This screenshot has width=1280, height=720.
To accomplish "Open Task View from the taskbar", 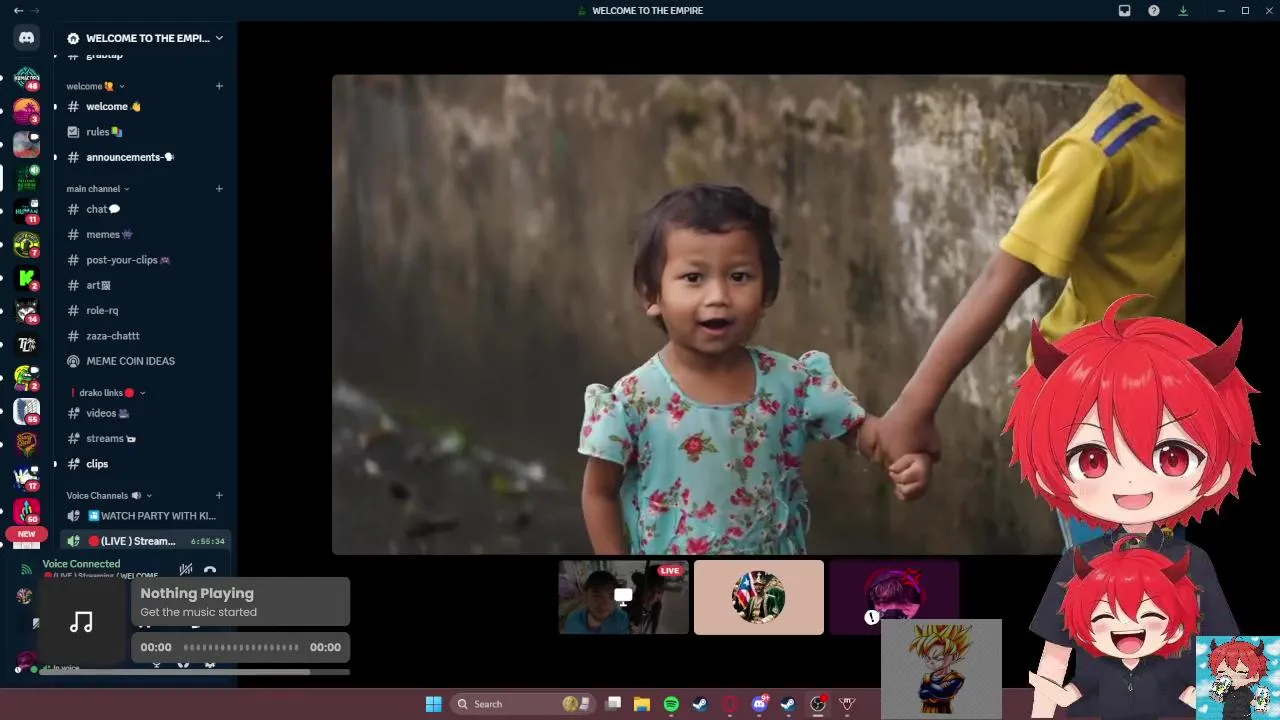I will pos(614,703).
